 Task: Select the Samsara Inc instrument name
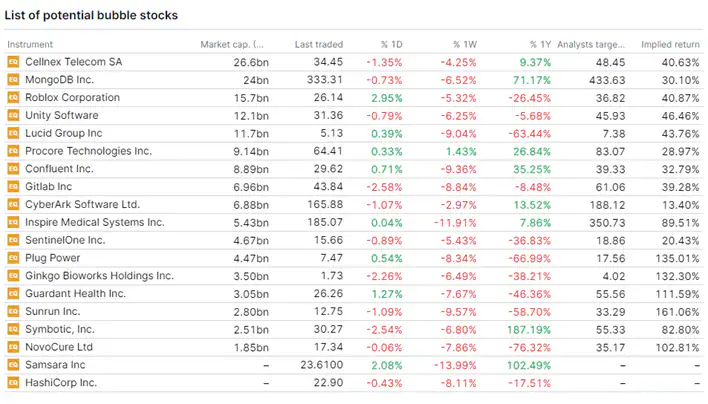[55, 365]
